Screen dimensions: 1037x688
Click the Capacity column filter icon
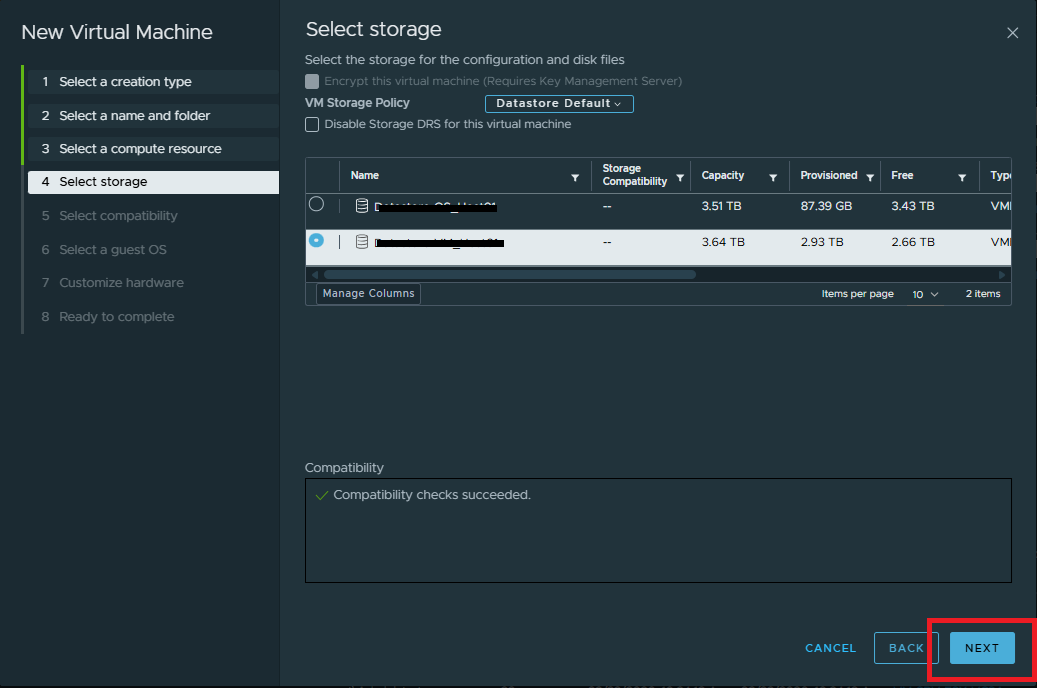tap(773, 177)
